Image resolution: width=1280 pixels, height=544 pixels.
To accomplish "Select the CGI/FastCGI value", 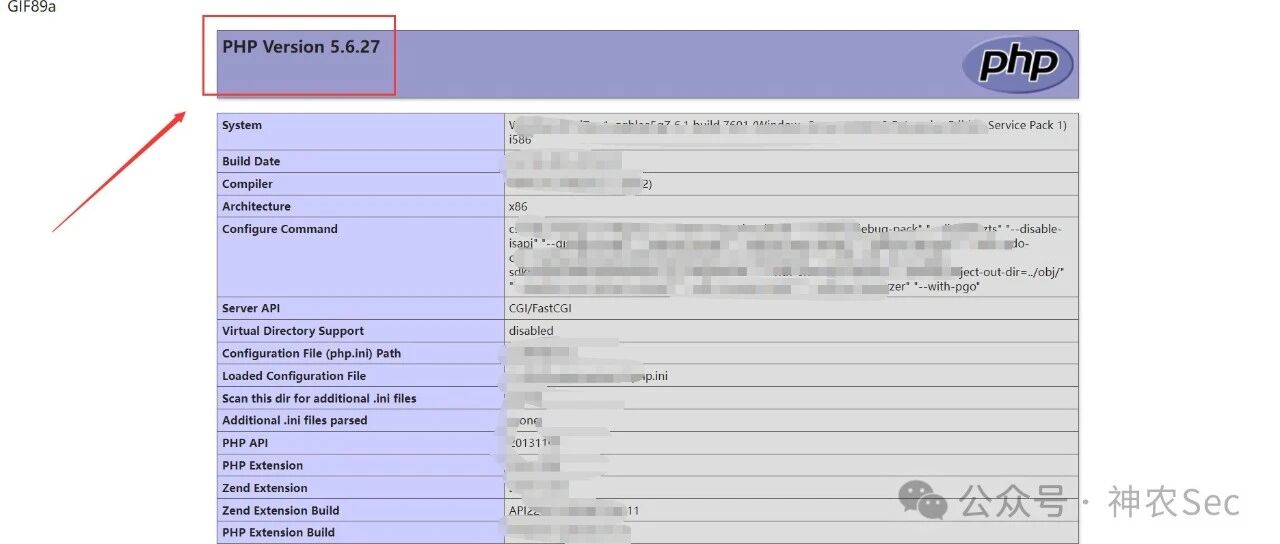I will tap(540, 308).
